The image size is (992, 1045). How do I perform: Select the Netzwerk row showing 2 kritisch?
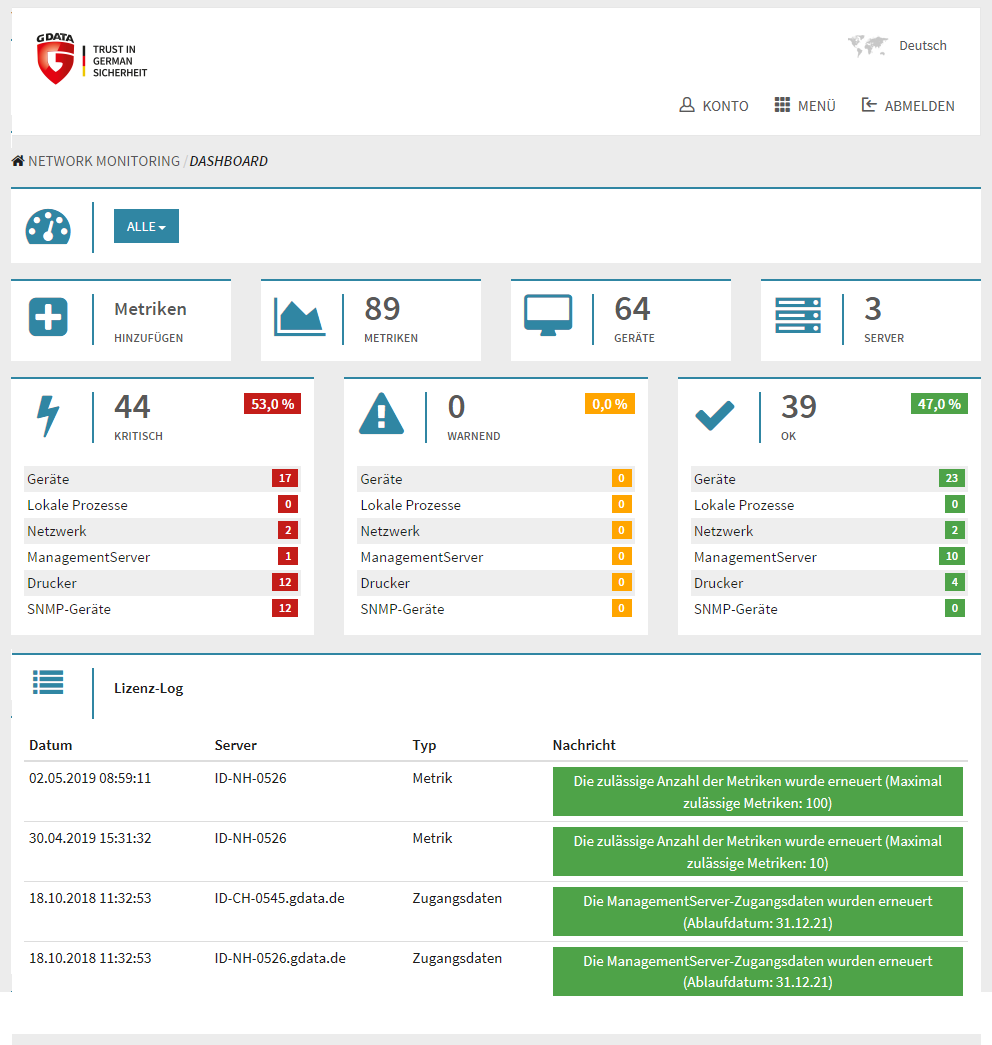(160, 530)
